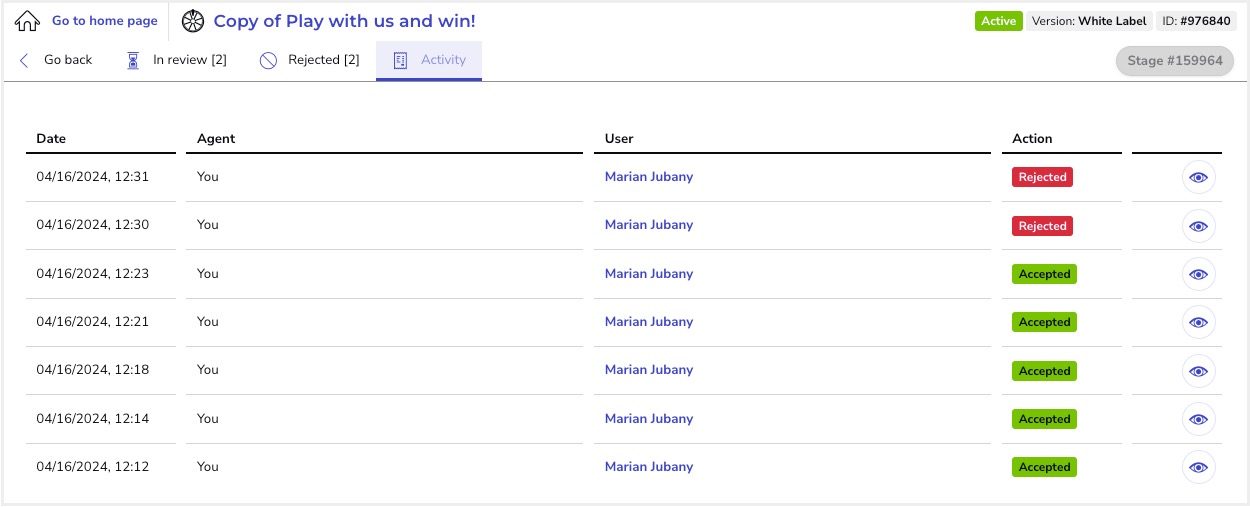This screenshot has width=1250, height=507.
Task: Click the home icon in the header
Action: [x=27, y=21]
